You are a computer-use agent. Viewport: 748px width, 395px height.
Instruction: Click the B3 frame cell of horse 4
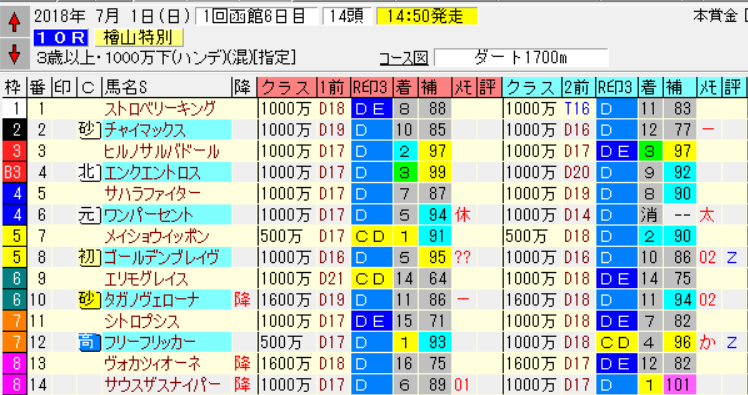tap(13, 172)
